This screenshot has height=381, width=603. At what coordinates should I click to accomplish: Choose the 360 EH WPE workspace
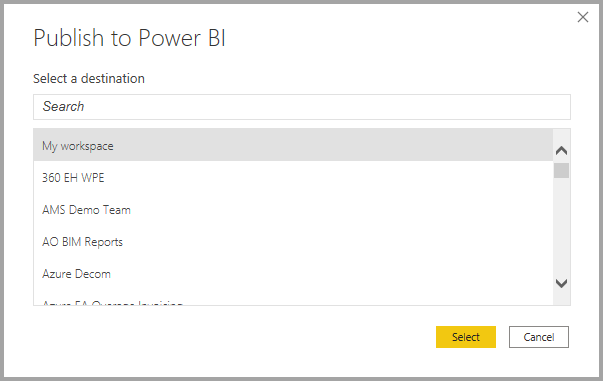pyautogui.click(x=293, y=178)
